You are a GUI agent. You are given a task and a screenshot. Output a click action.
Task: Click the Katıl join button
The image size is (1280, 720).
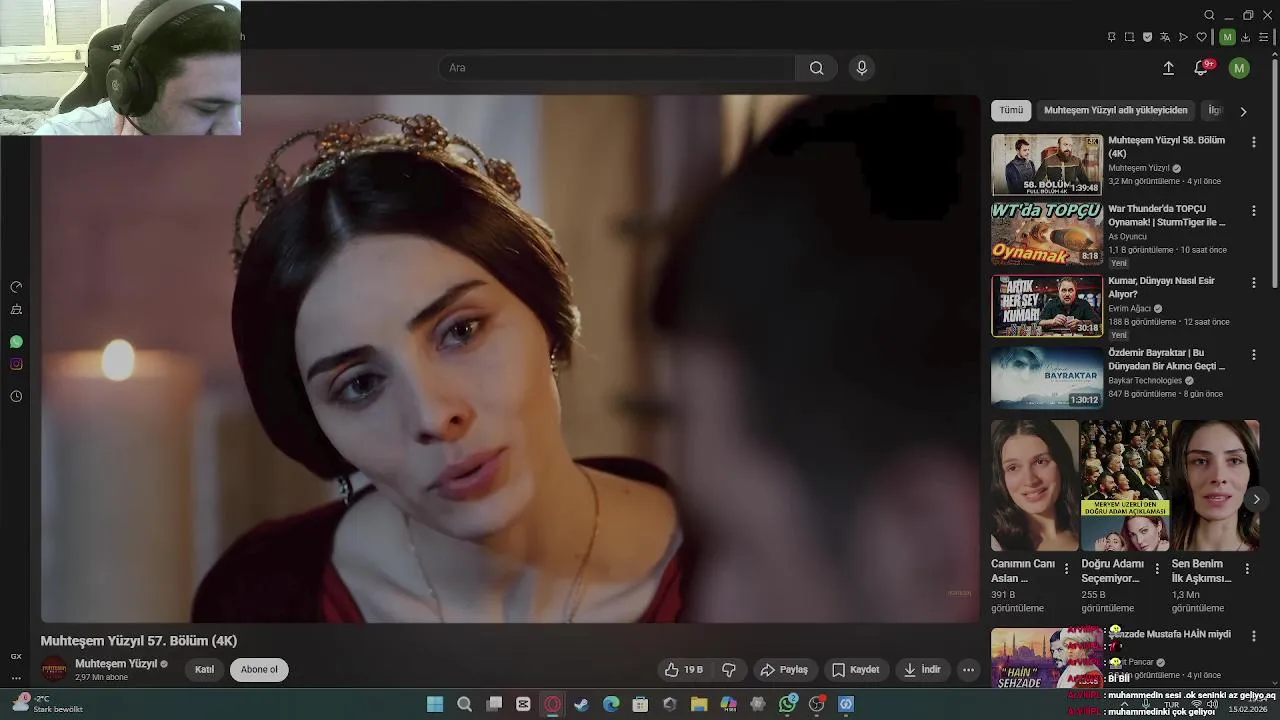(204, 670)
